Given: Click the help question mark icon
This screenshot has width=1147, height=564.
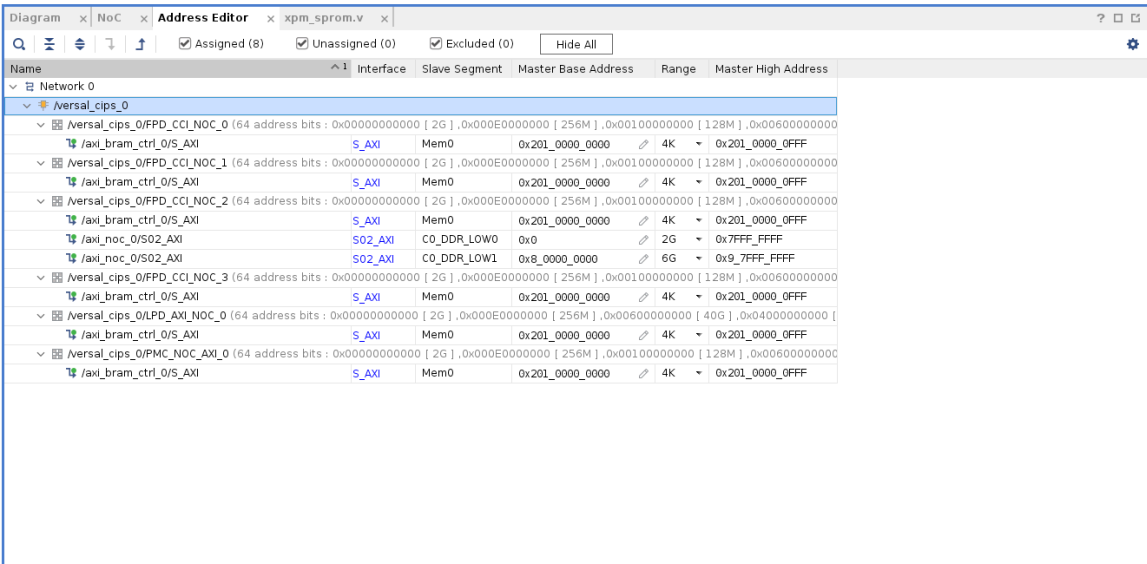Looking at the screenshot, I should point(1101,20).
